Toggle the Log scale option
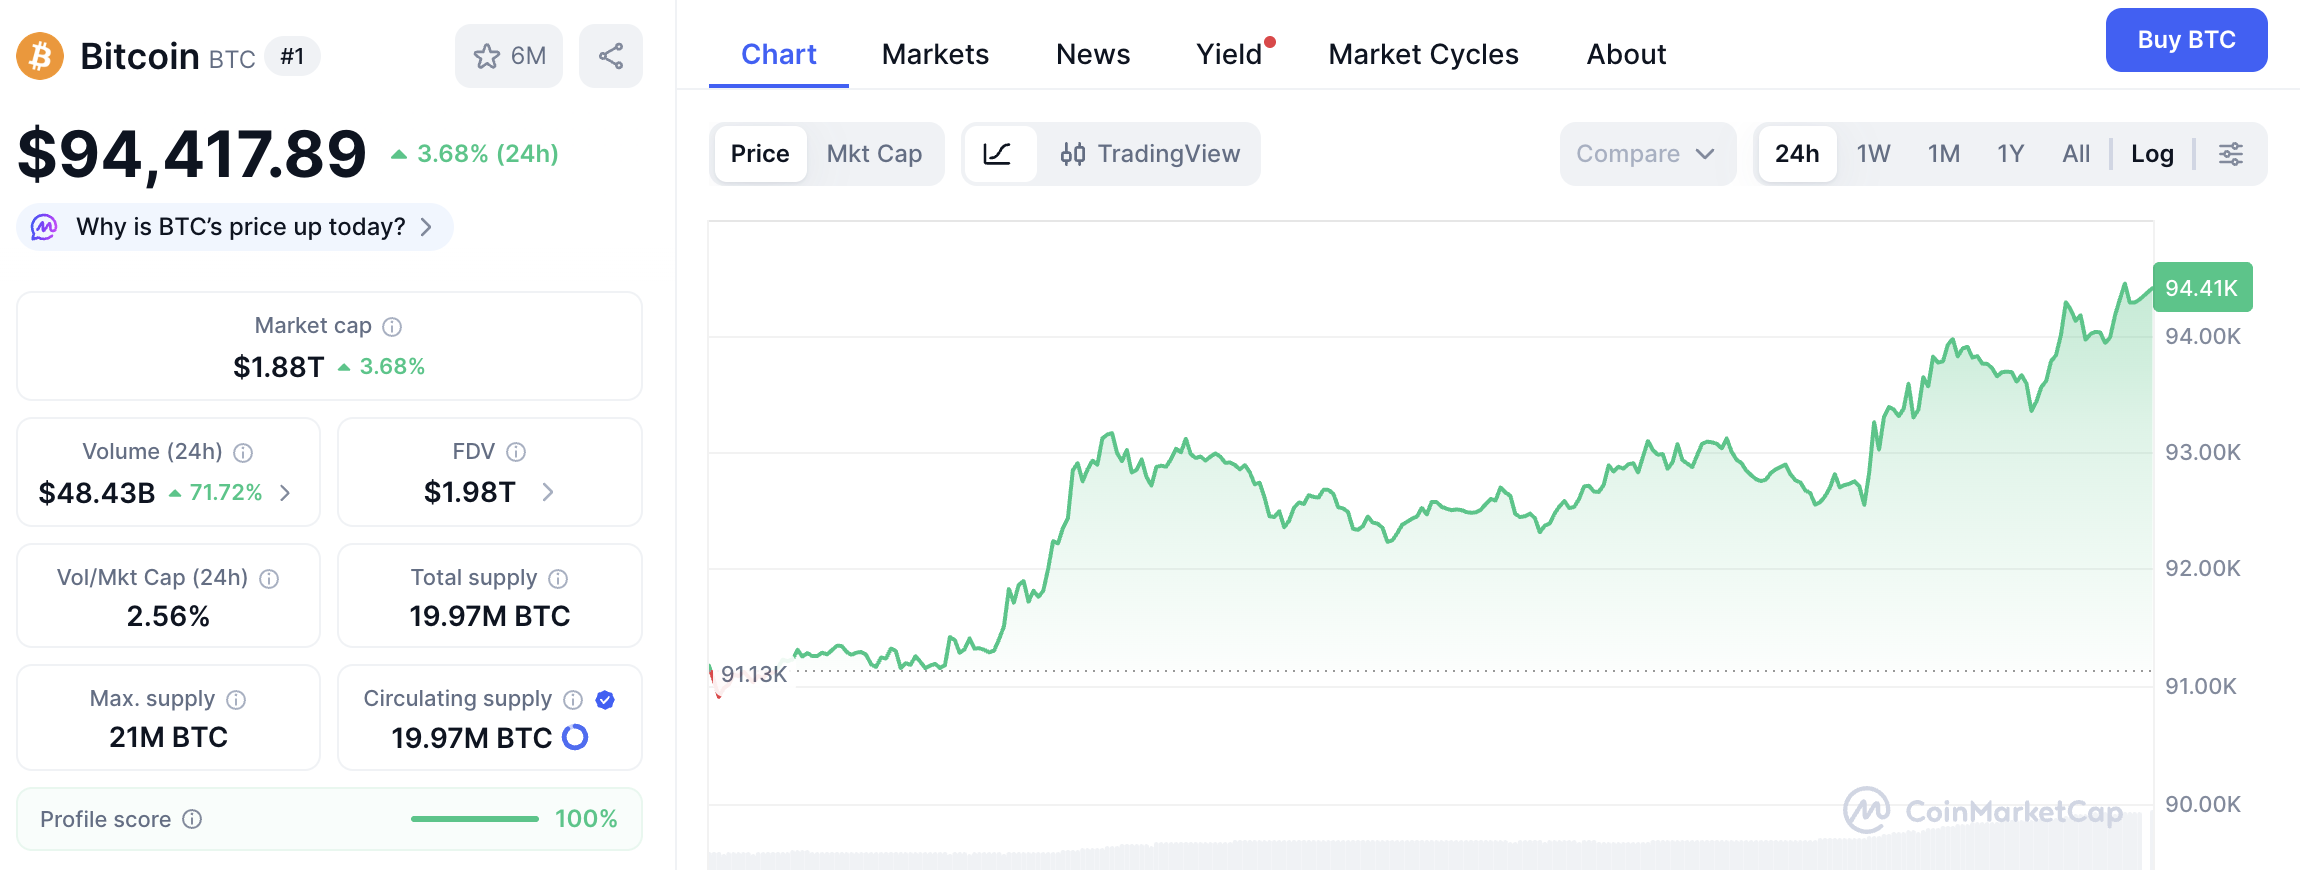 pos(2152,154)
